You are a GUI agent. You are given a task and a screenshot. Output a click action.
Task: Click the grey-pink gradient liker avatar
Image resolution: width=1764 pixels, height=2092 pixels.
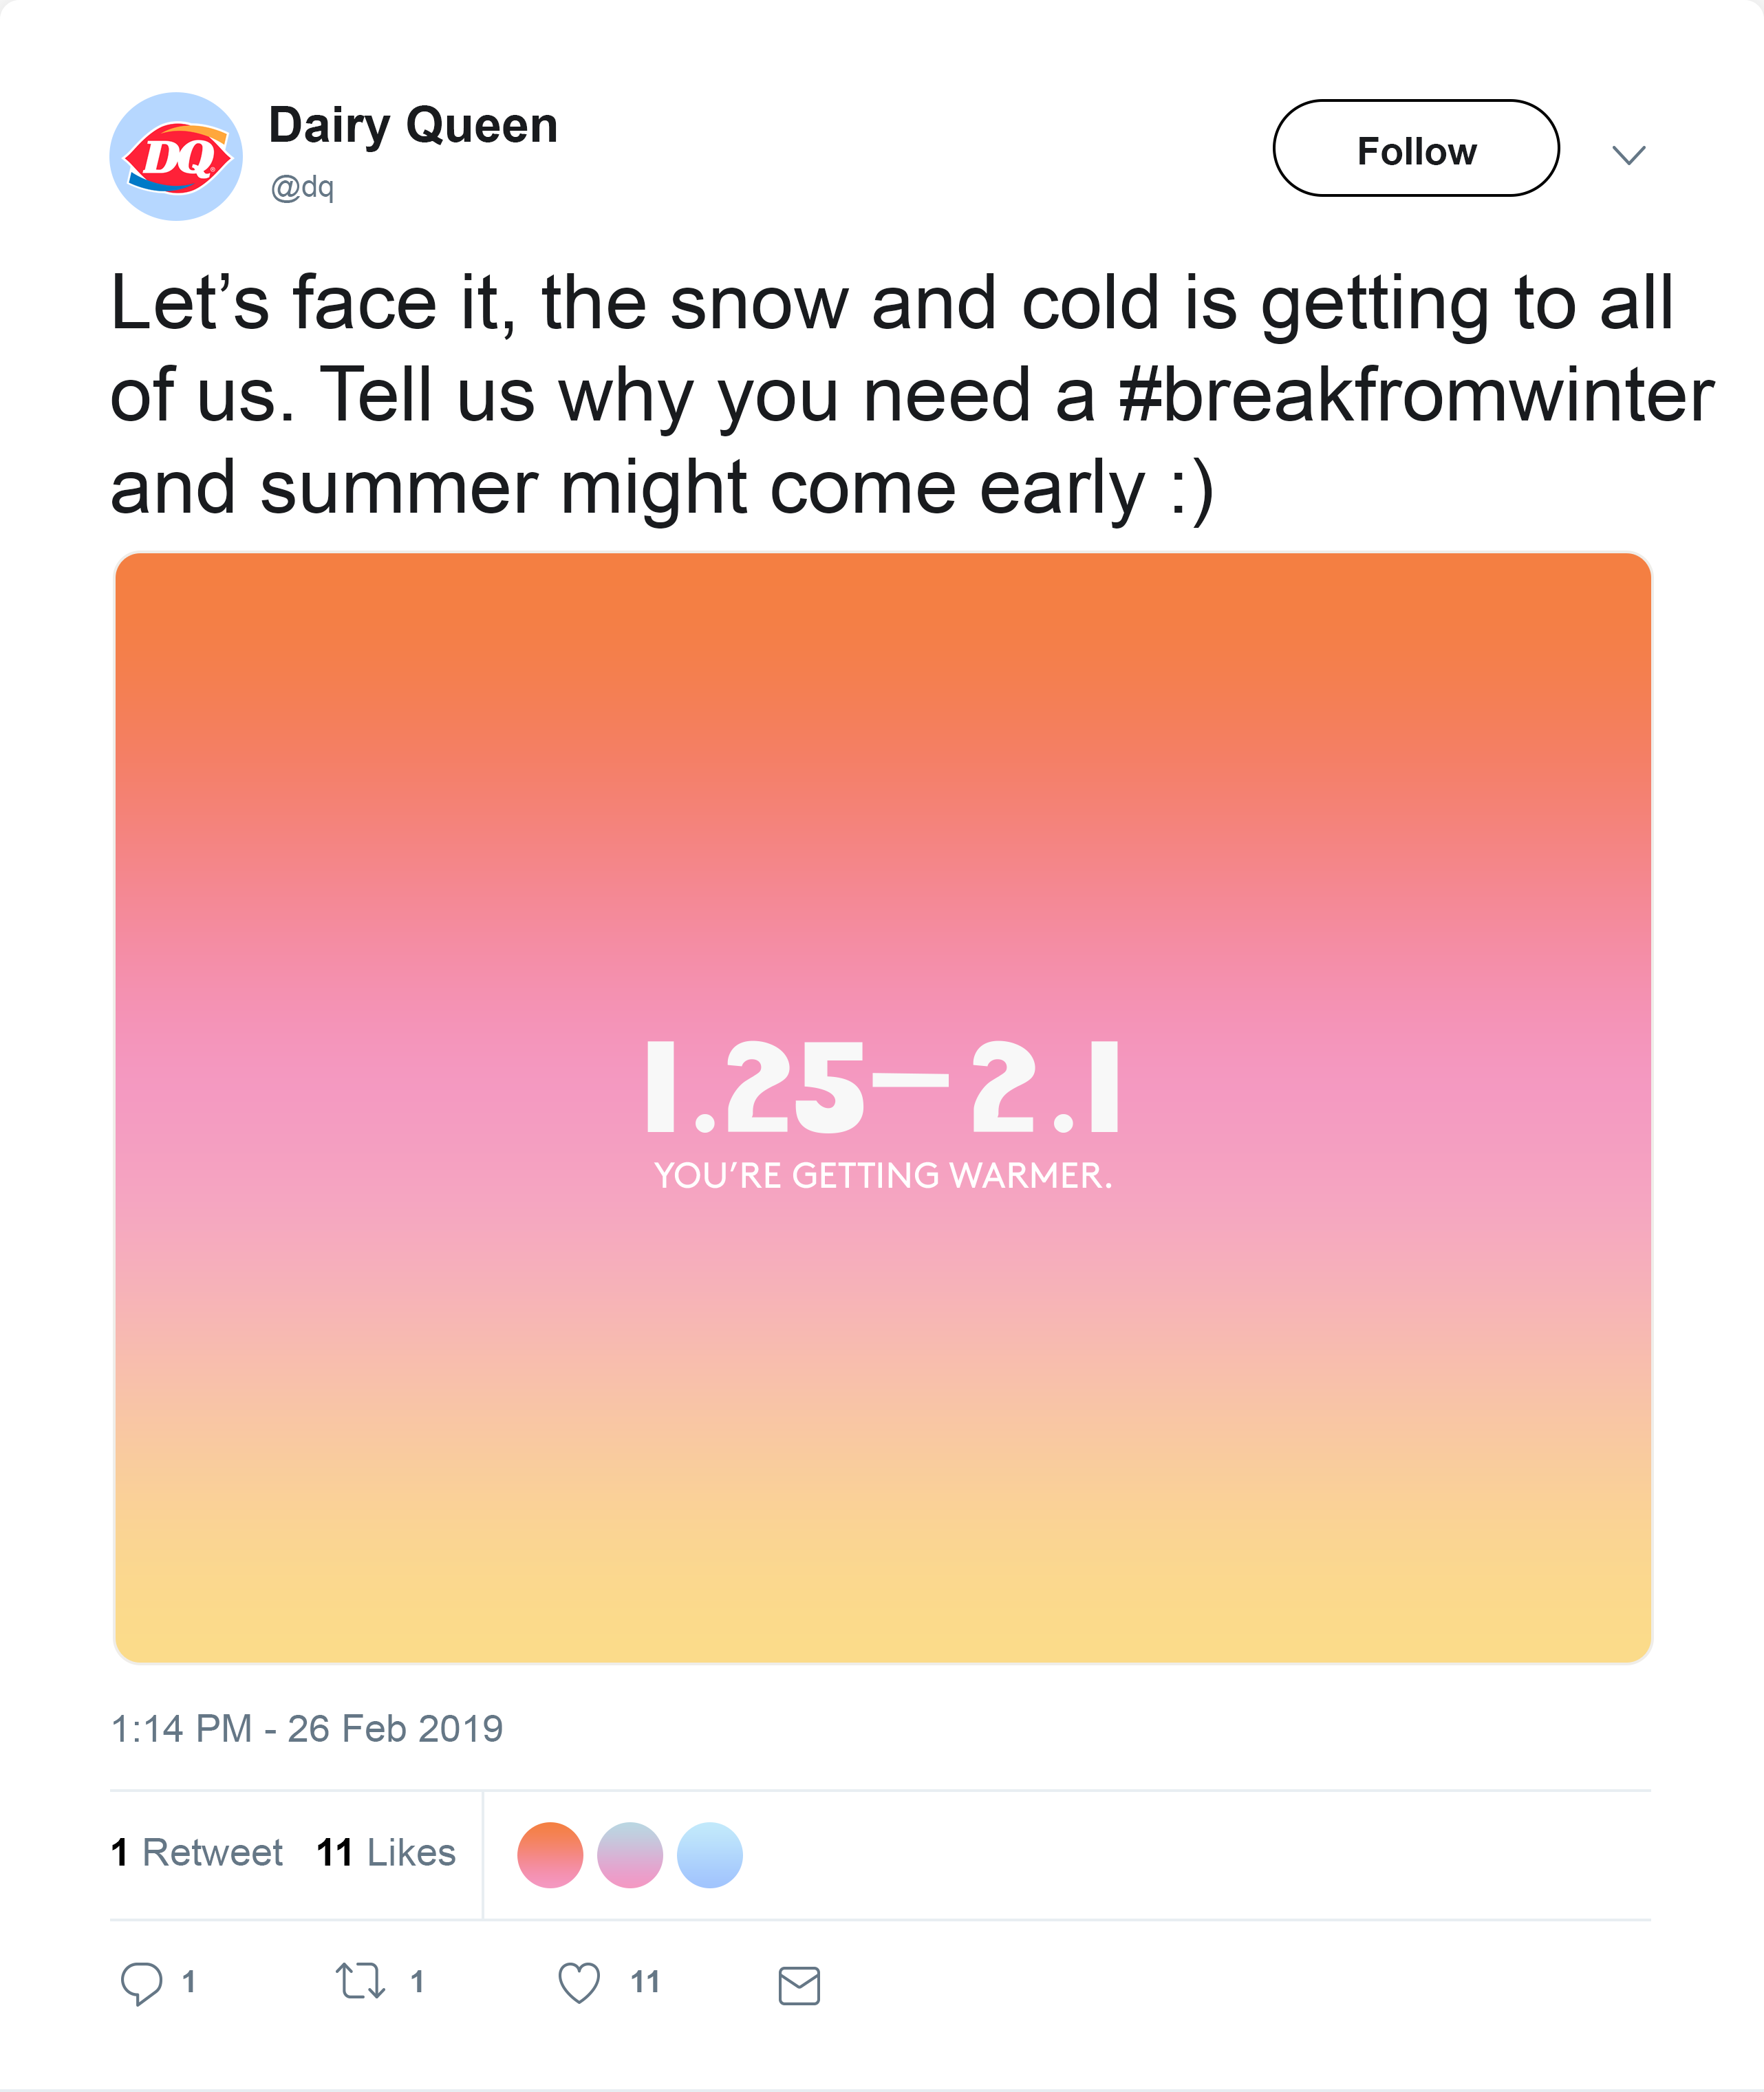click(x=630, y=1855)
